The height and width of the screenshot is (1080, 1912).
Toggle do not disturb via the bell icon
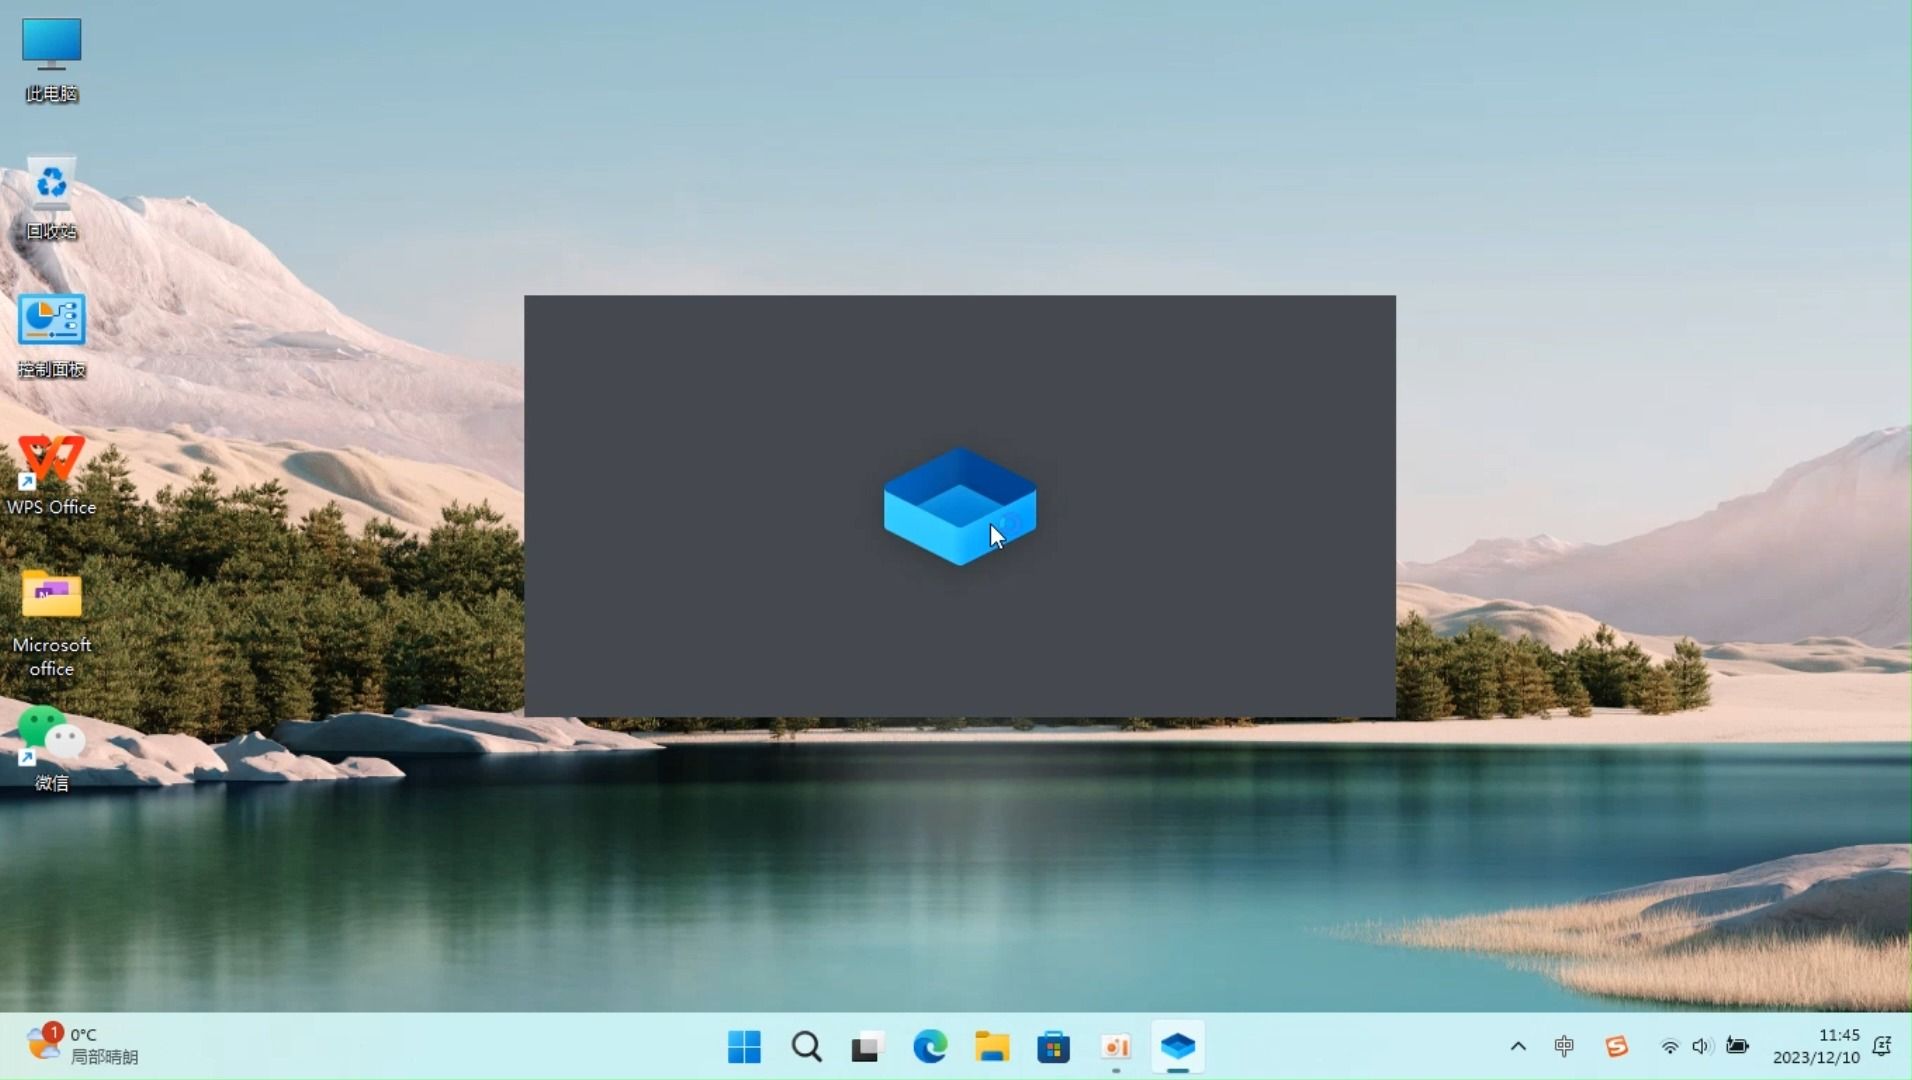click(1880, 1046)
